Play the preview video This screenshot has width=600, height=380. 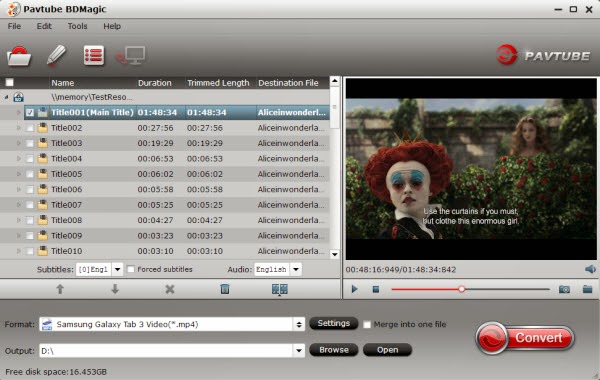coord(354,289)
